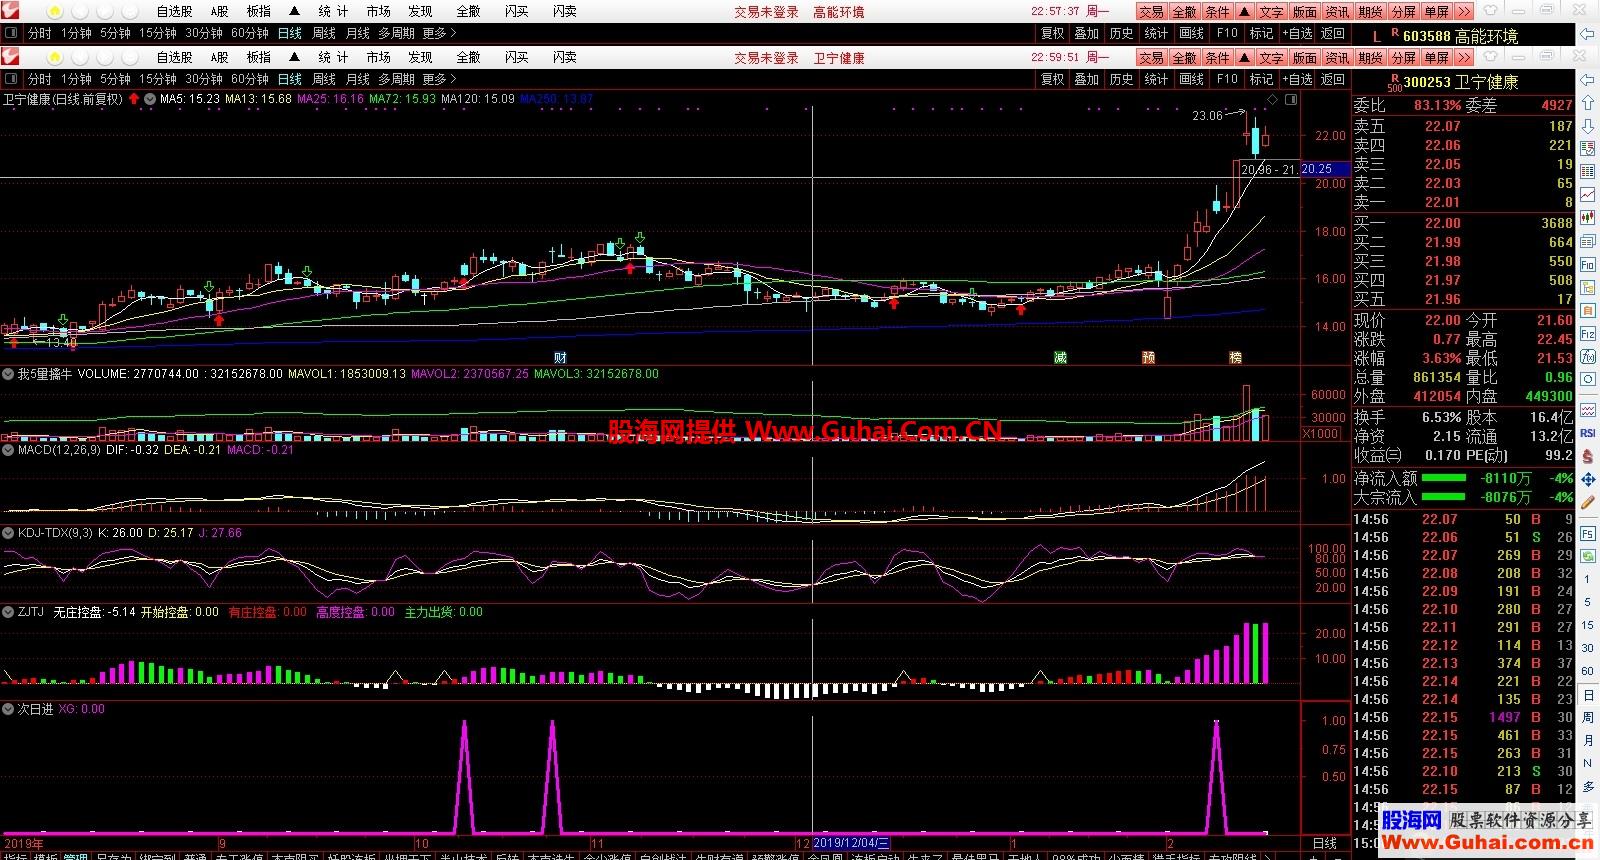
Task: Select 月线 period in 高能环境 window
Action: click(358, 33)
